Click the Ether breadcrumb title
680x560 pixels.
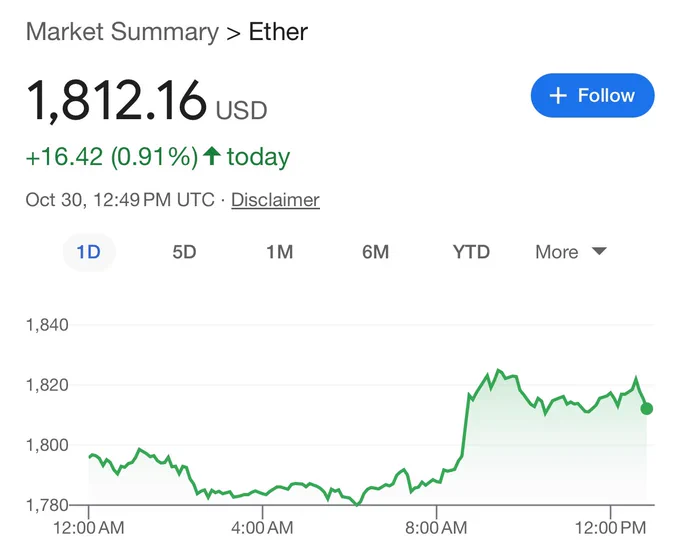pos(278,32)
